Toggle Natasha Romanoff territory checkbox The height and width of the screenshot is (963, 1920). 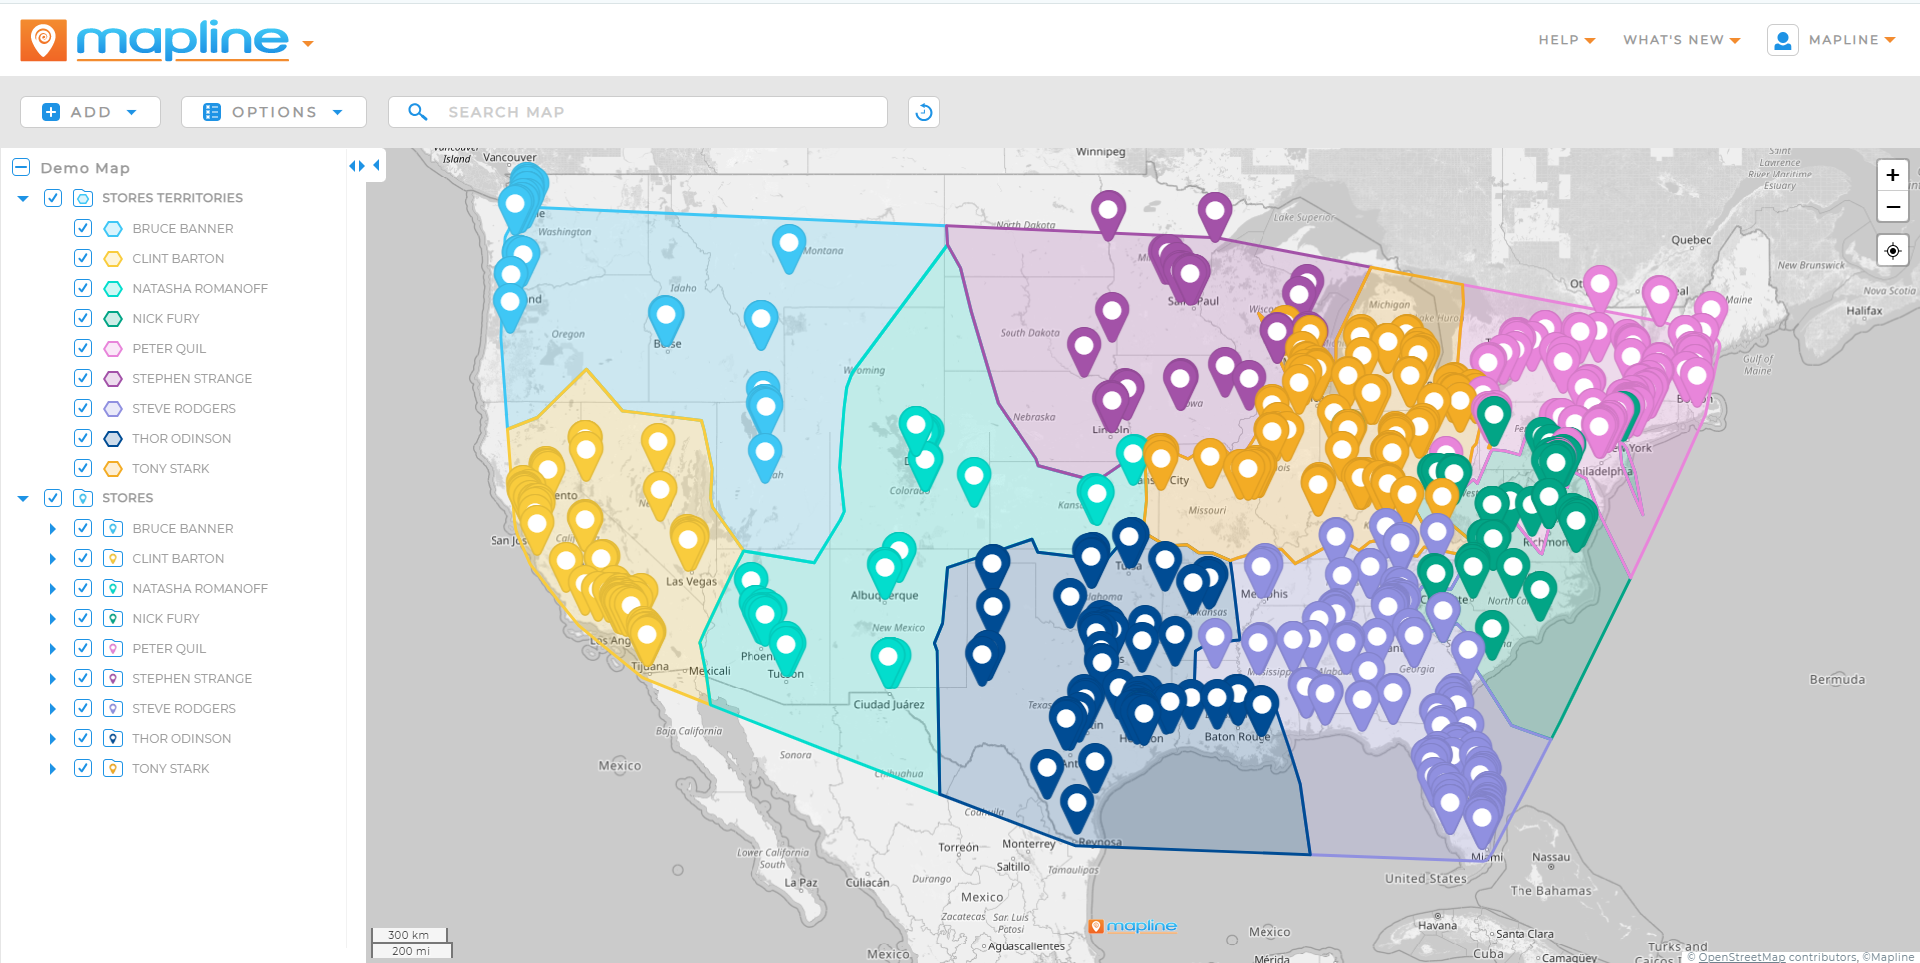point(83,288)
